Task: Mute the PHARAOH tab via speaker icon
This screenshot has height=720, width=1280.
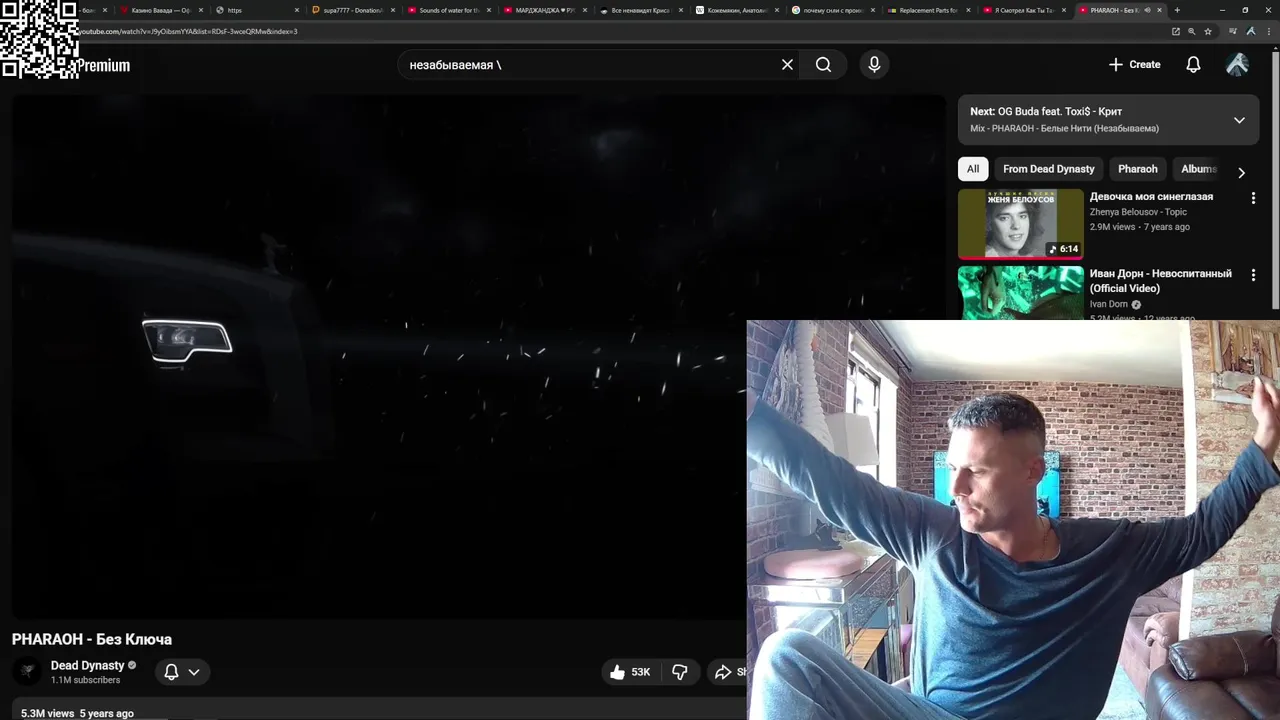Action: (x=1147, y=10)
